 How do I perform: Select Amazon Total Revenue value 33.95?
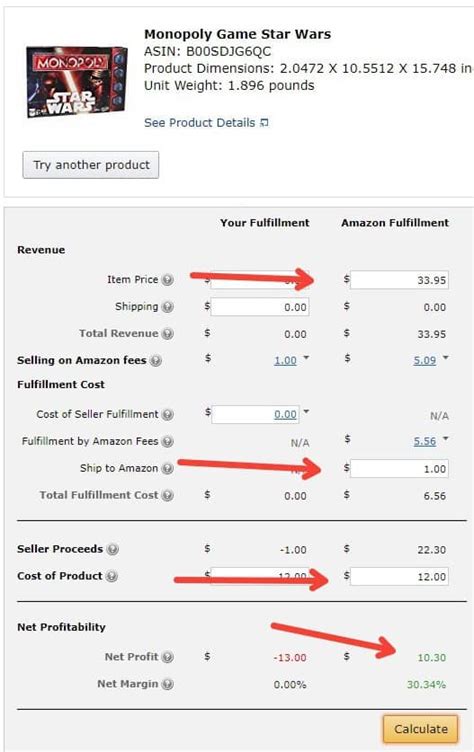[x=432, y=334]
